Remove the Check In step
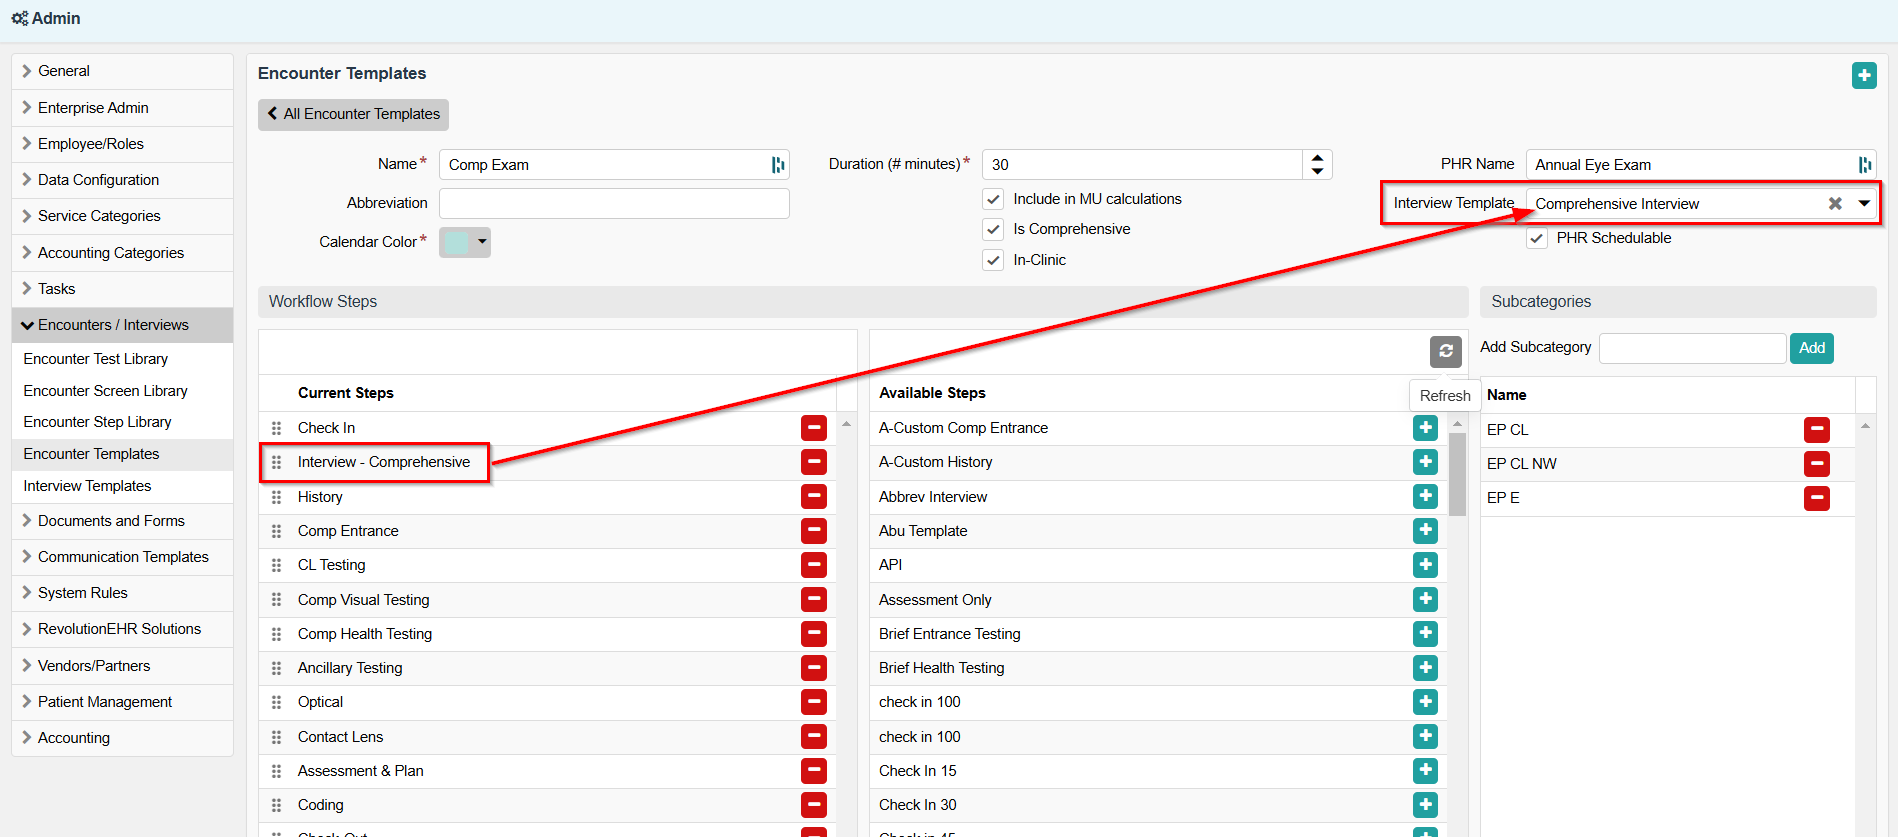This screenshot has height=837, width=1898. (x=813, y=428)
